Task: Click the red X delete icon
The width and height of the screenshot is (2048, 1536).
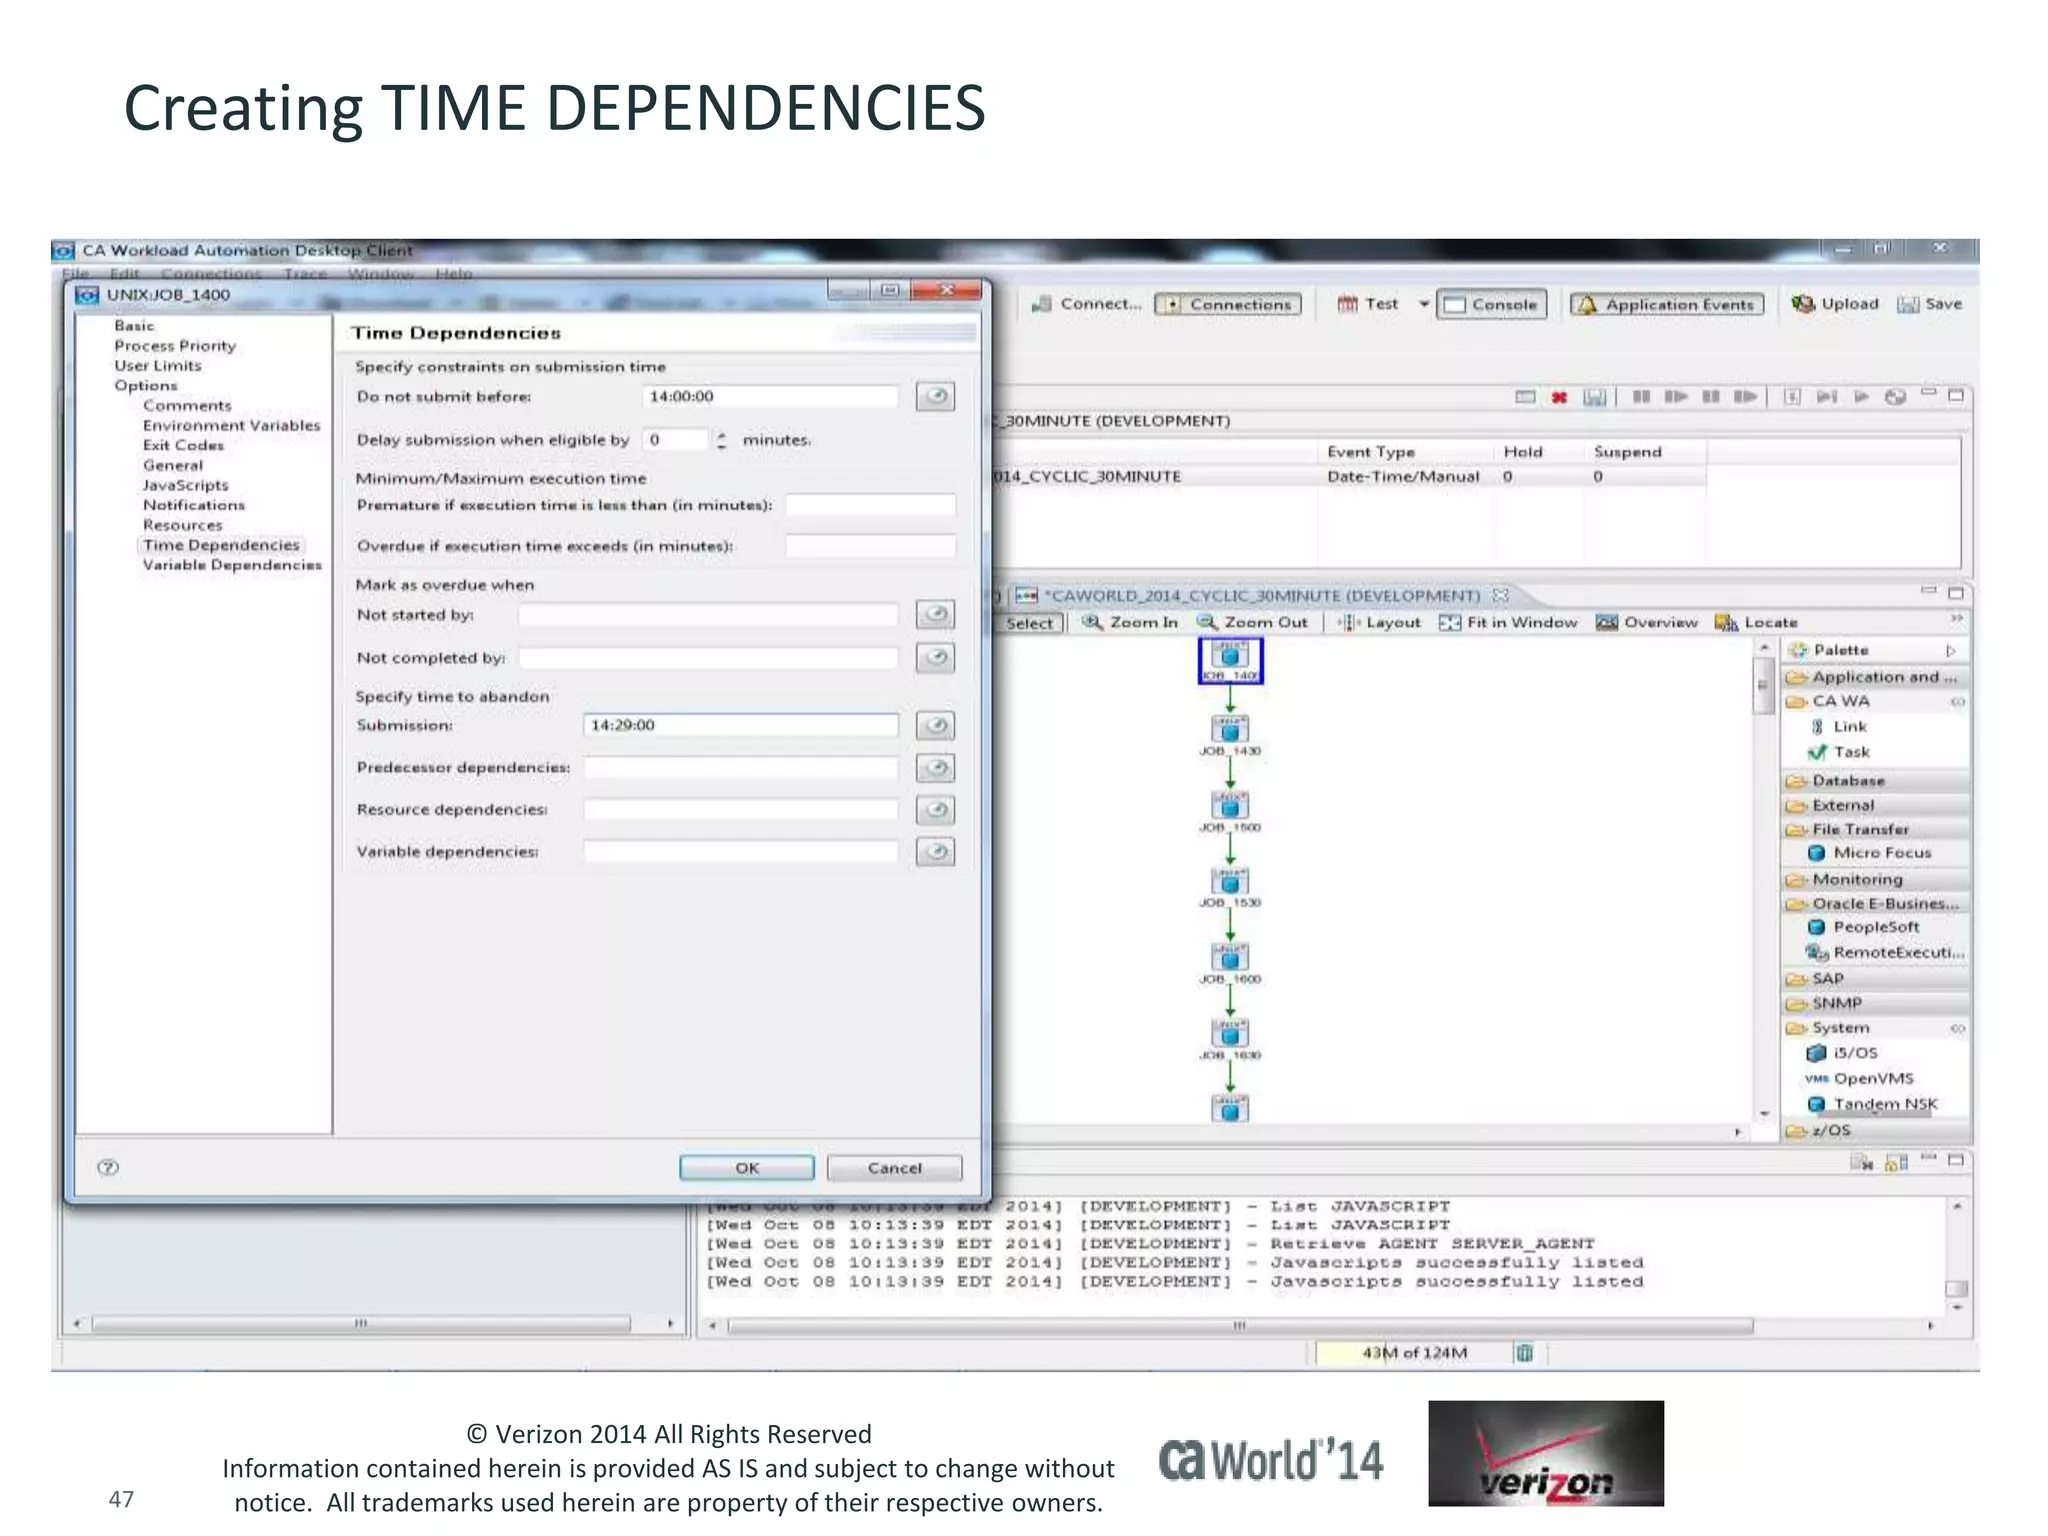Action: [x=1559, y=397]
